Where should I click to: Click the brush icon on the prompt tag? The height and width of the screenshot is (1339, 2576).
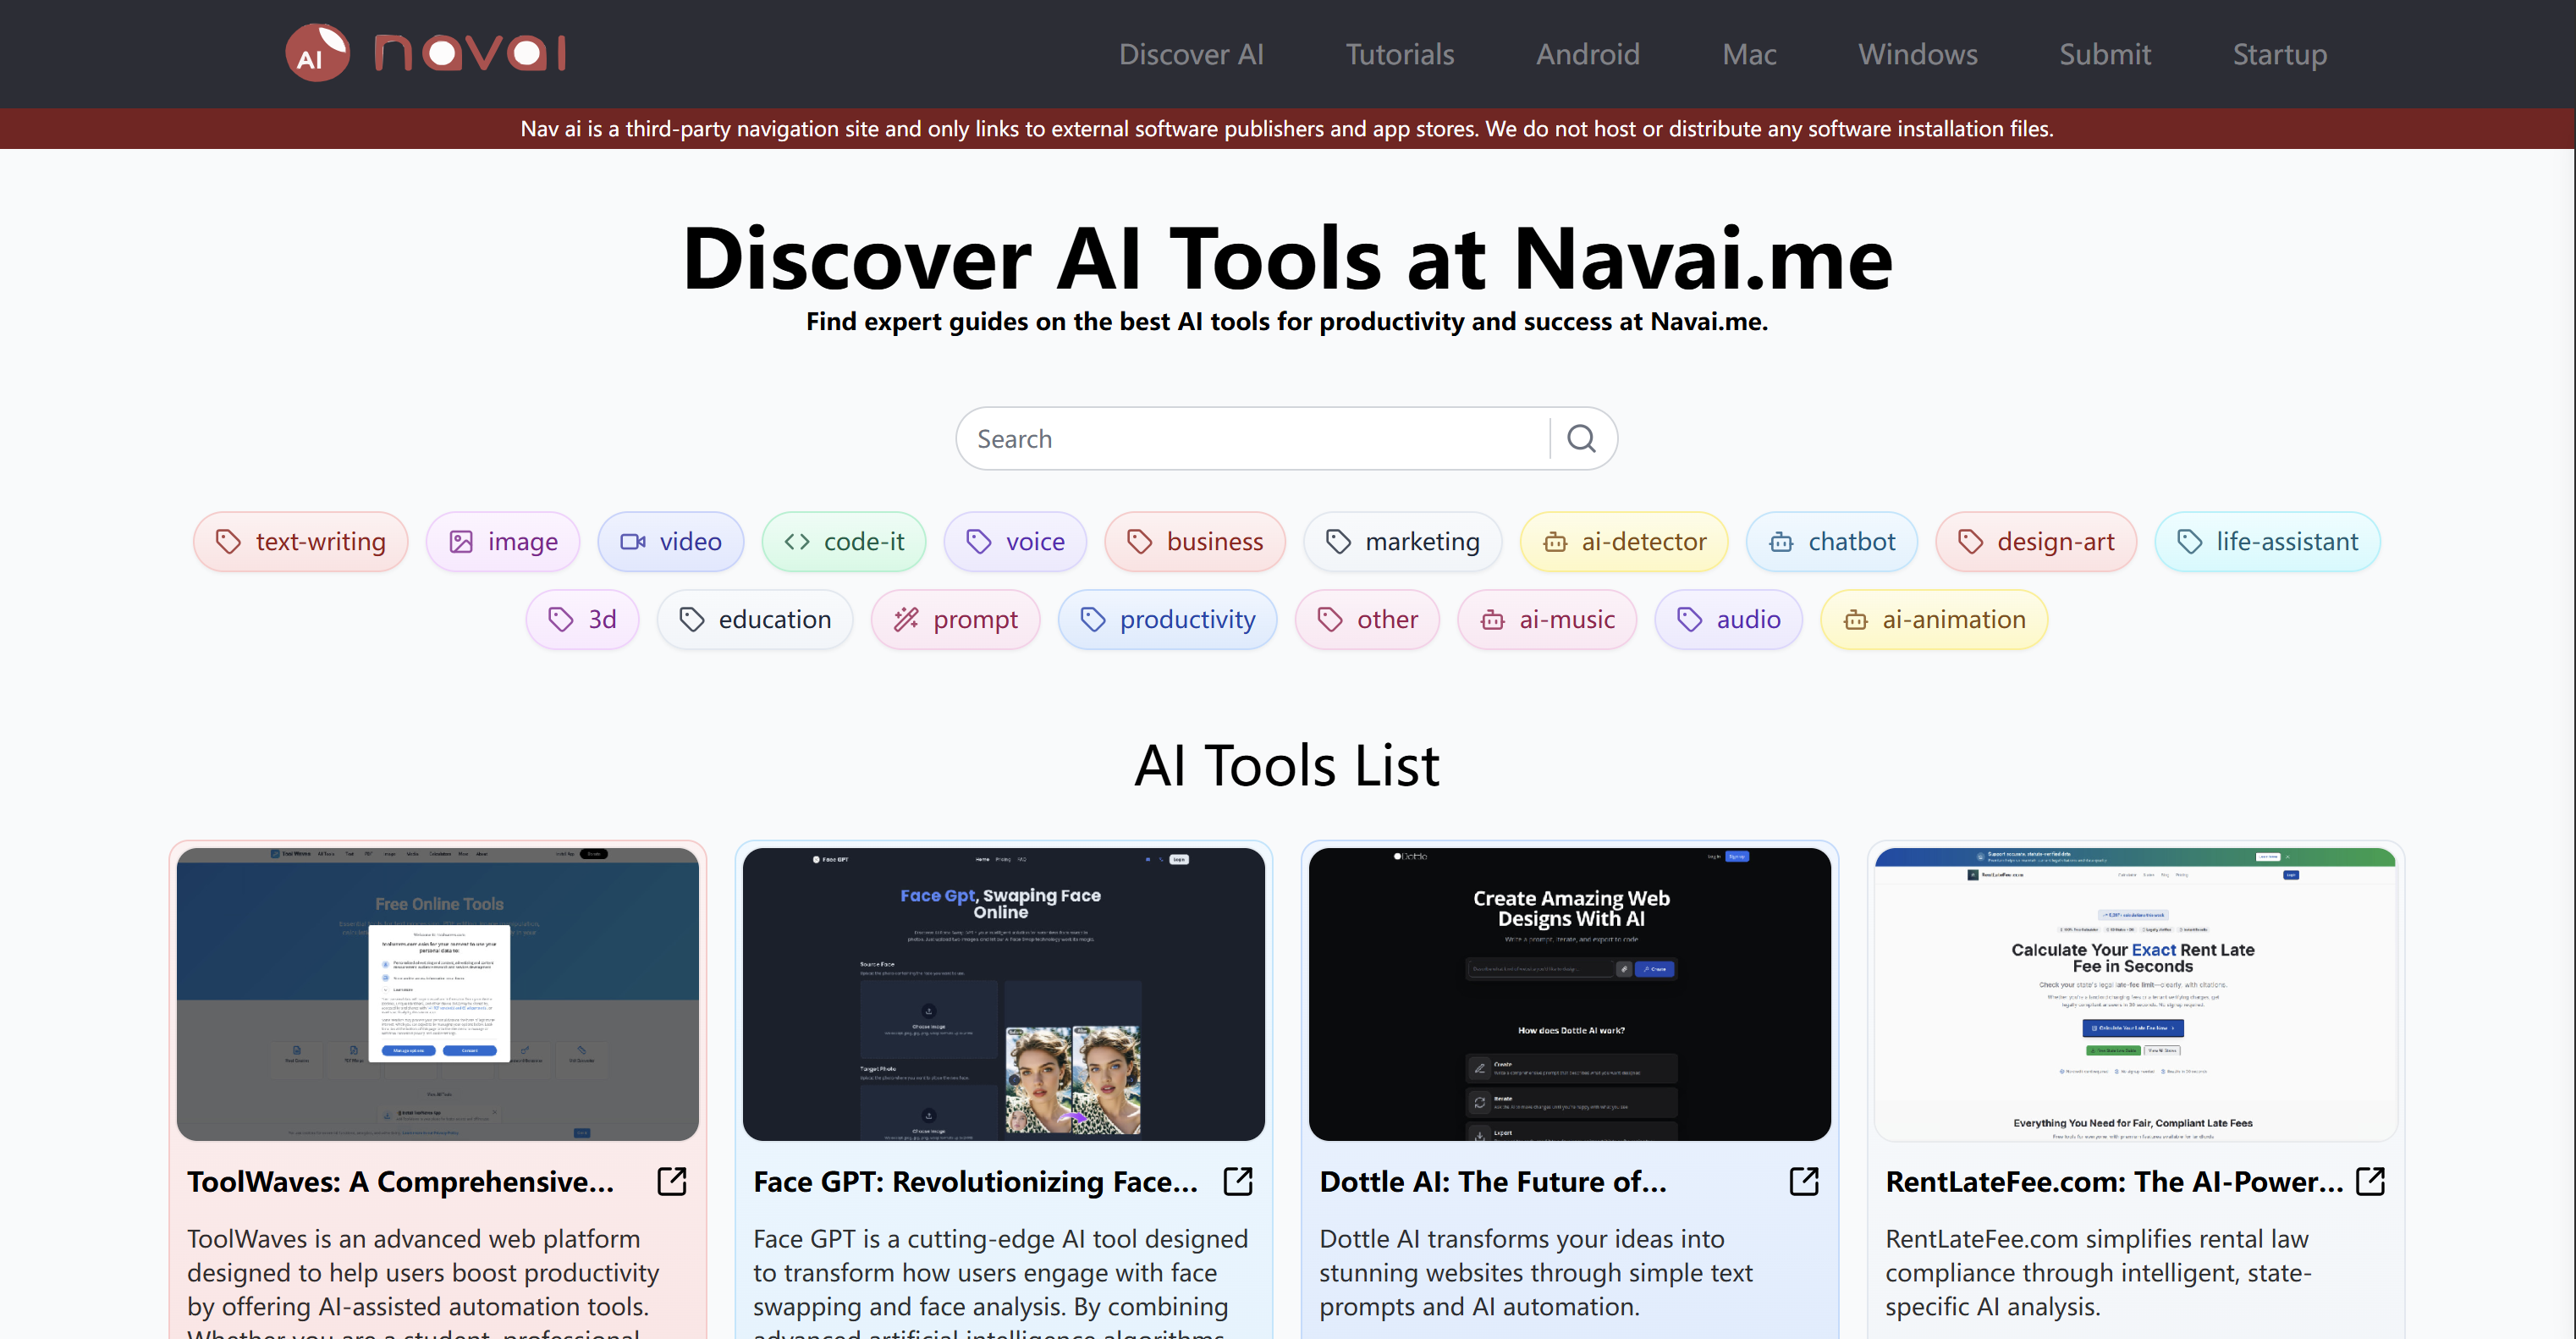(x=907, y=619)
